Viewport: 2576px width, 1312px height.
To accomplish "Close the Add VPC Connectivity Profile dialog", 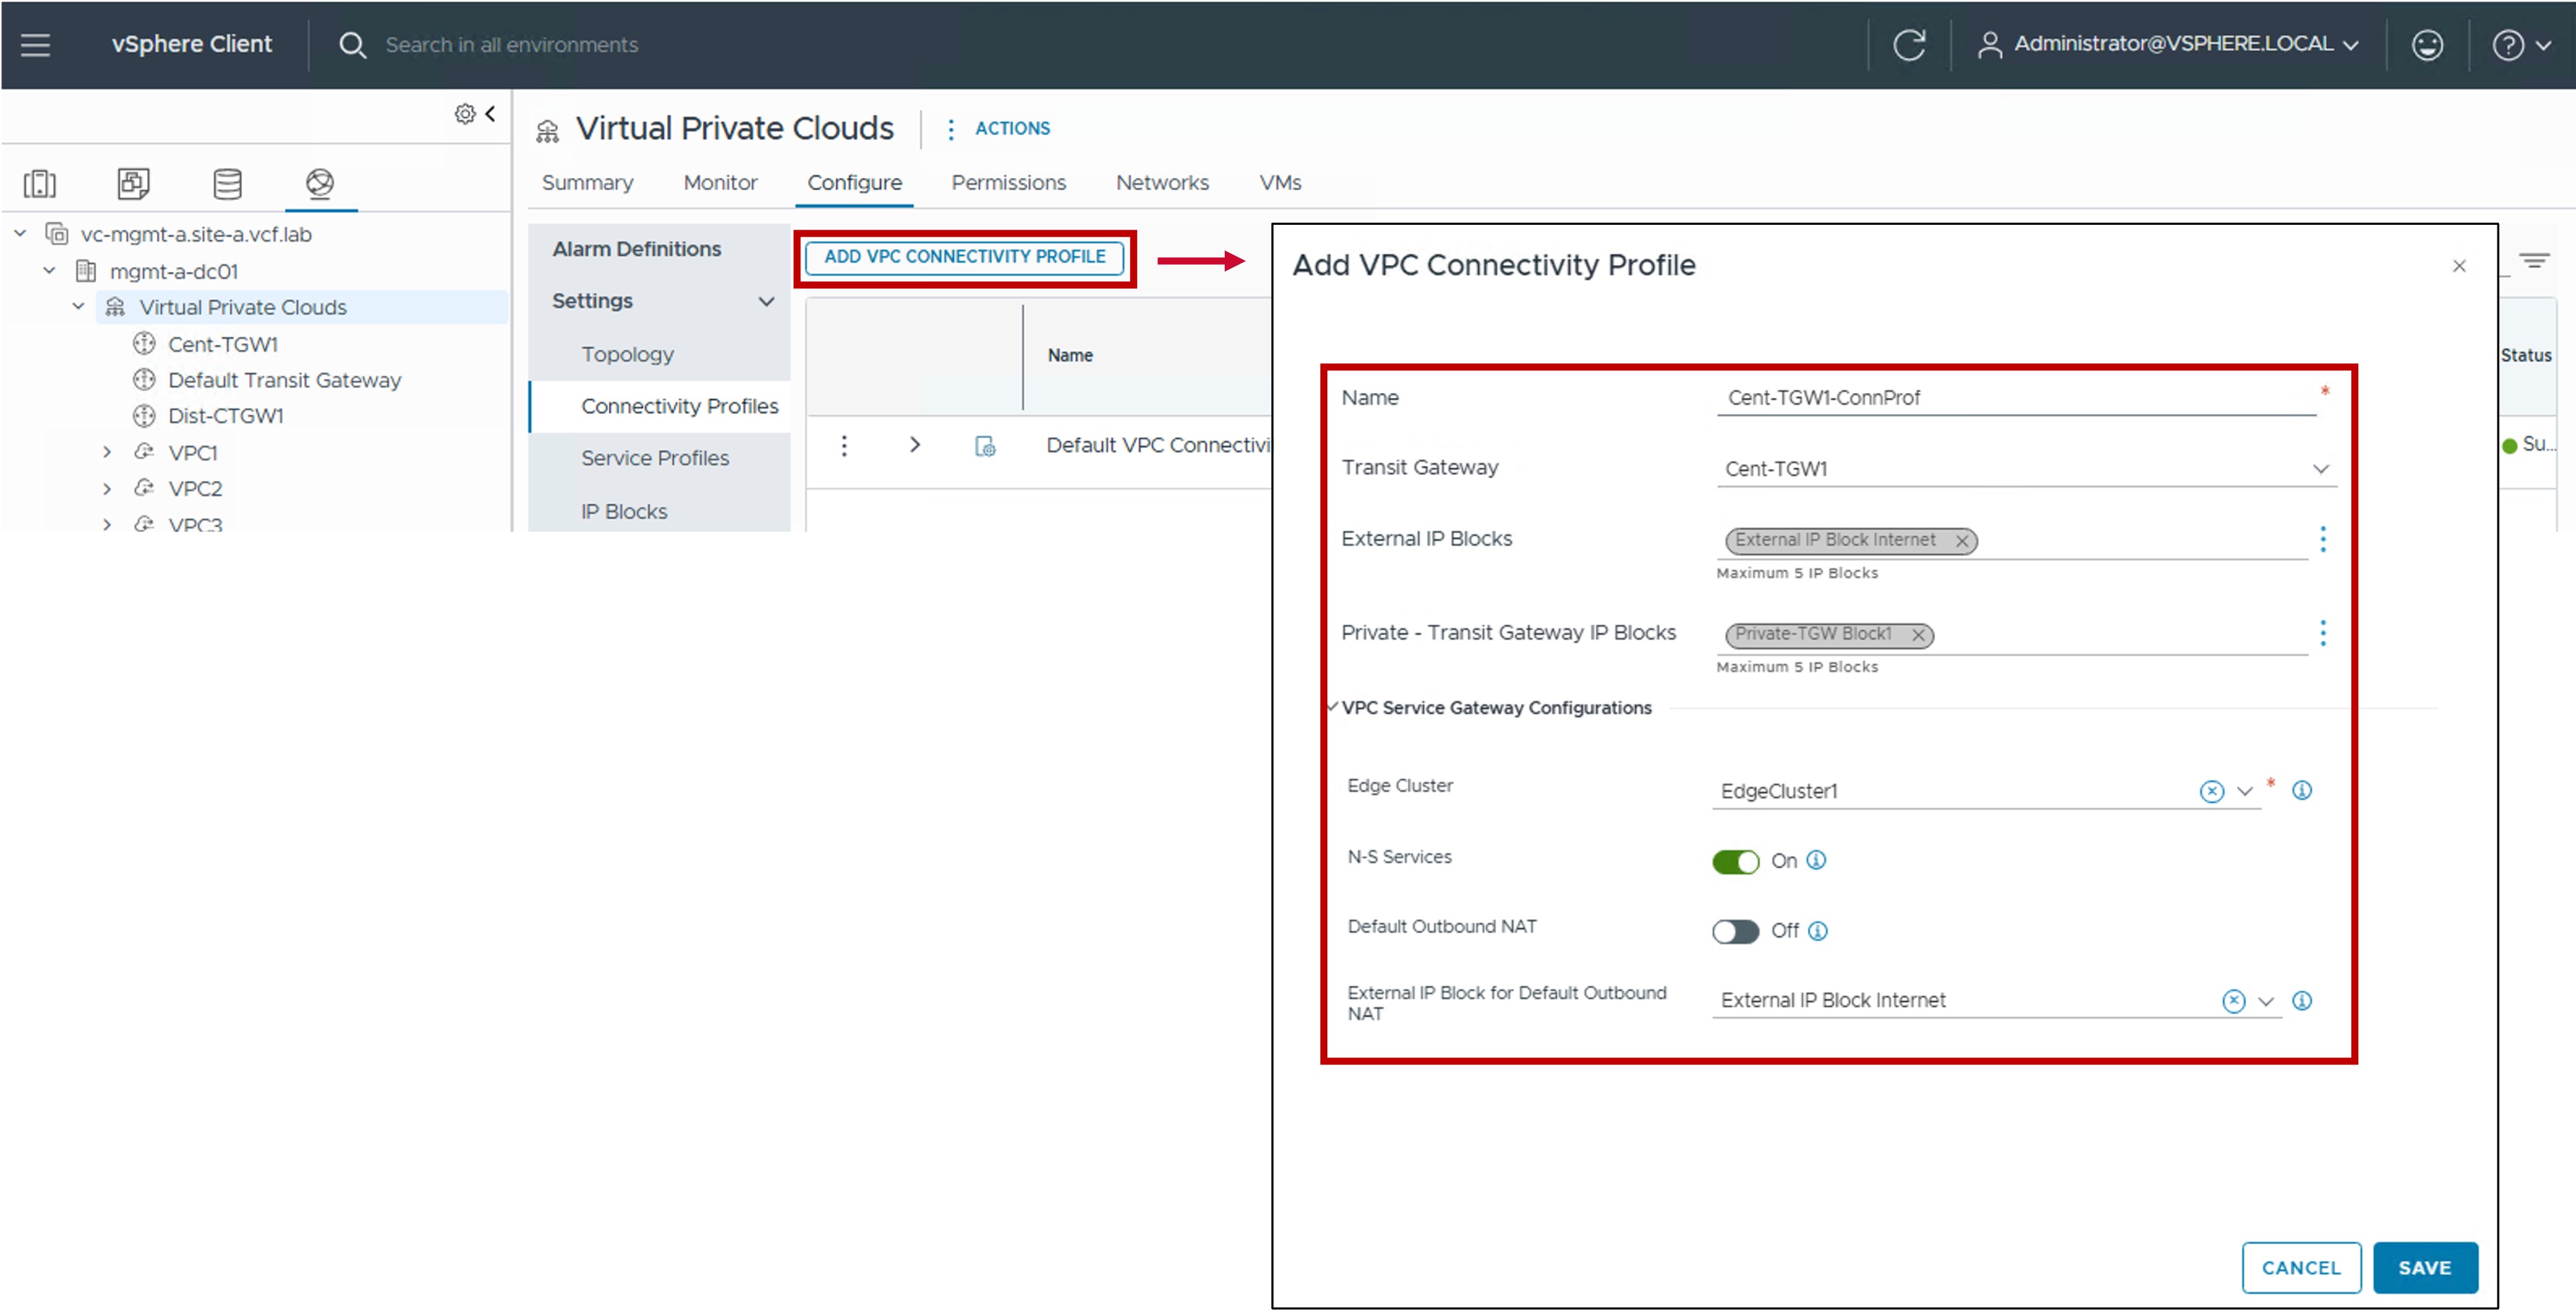I will coord(2459,265).
